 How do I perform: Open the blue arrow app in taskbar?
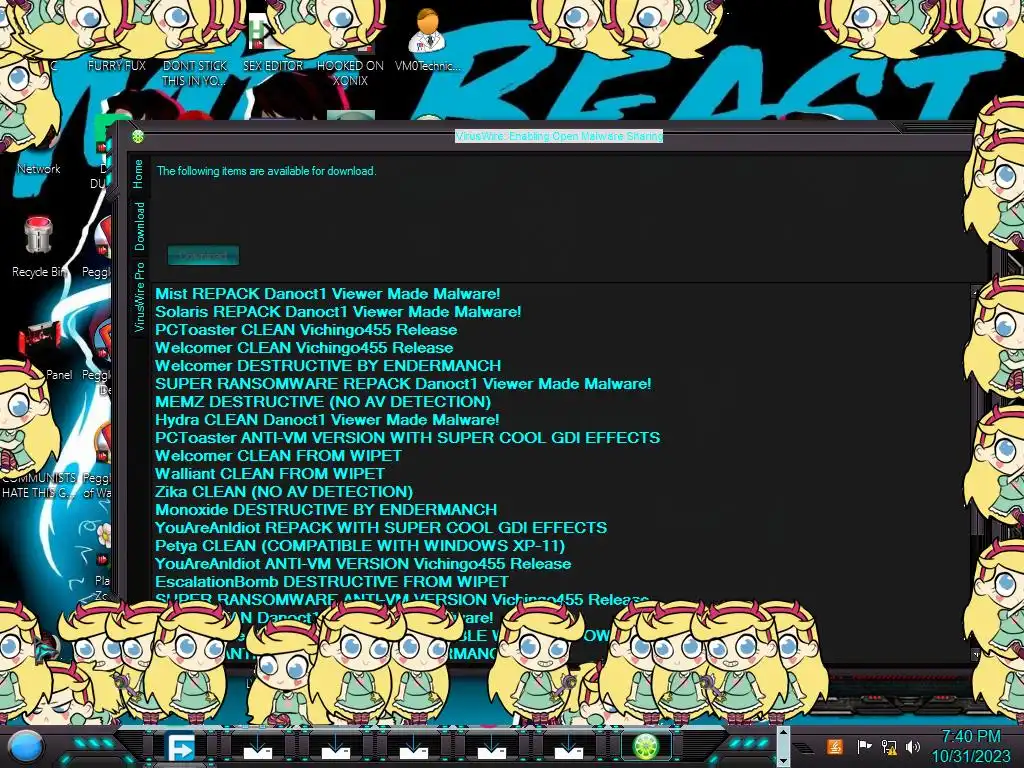(x=180, y=747)
